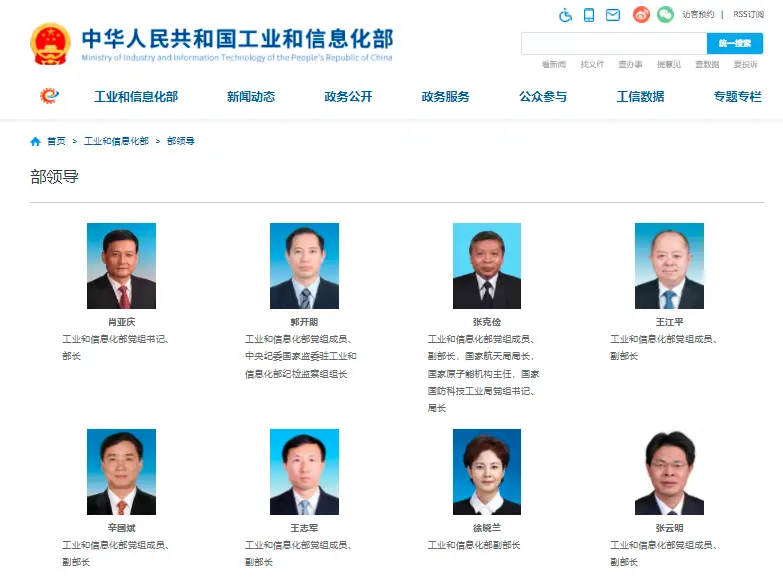Click the orange swirl icon in navigation bar
The height and width of the screenshot is (582, 783).
pyautogui.click(x=49, y=95)
